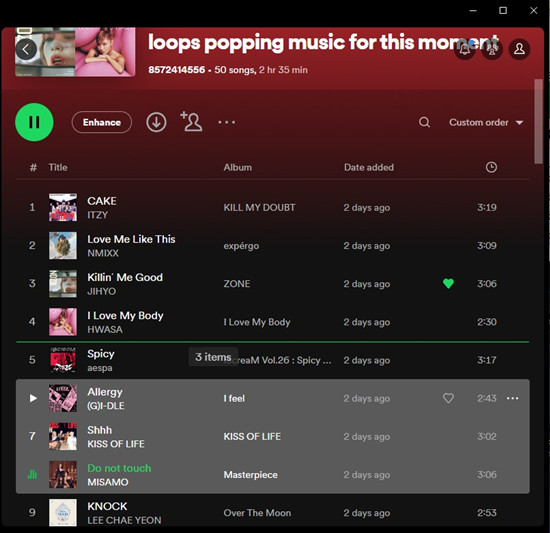Maximize the Spotify window
This screenshot has width=550, height=533.
pos(503,11)
